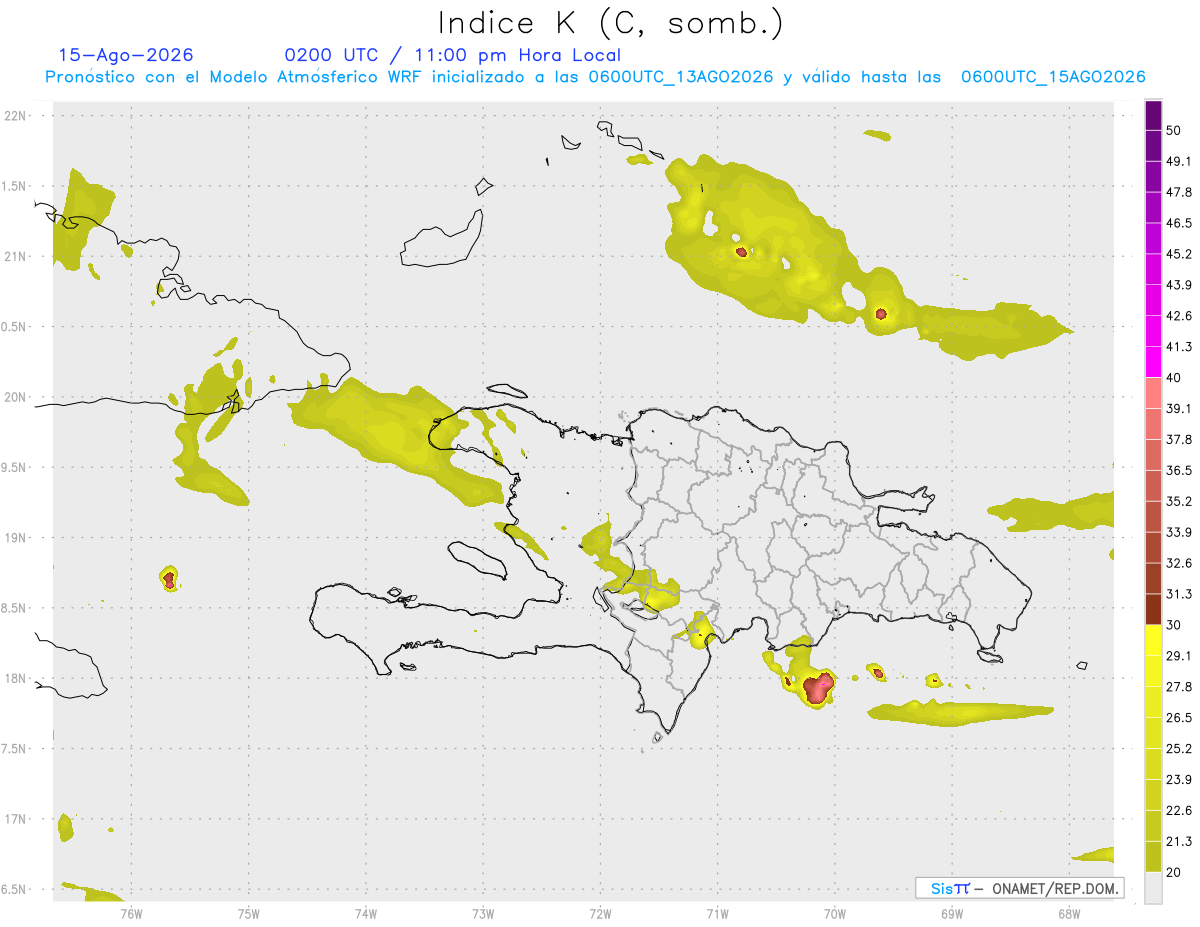Pick the bright yellow swatch between 29.1 and 30
Screen dimensions: 1200x927
(1153, 640)
